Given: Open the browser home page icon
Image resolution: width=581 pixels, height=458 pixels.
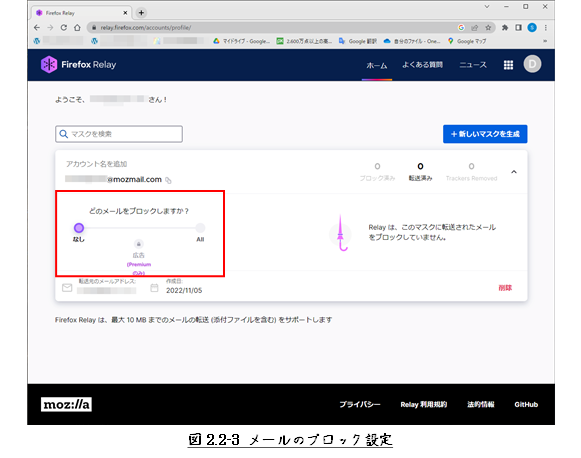Looking at the screenshot, I should click(77, 28).
